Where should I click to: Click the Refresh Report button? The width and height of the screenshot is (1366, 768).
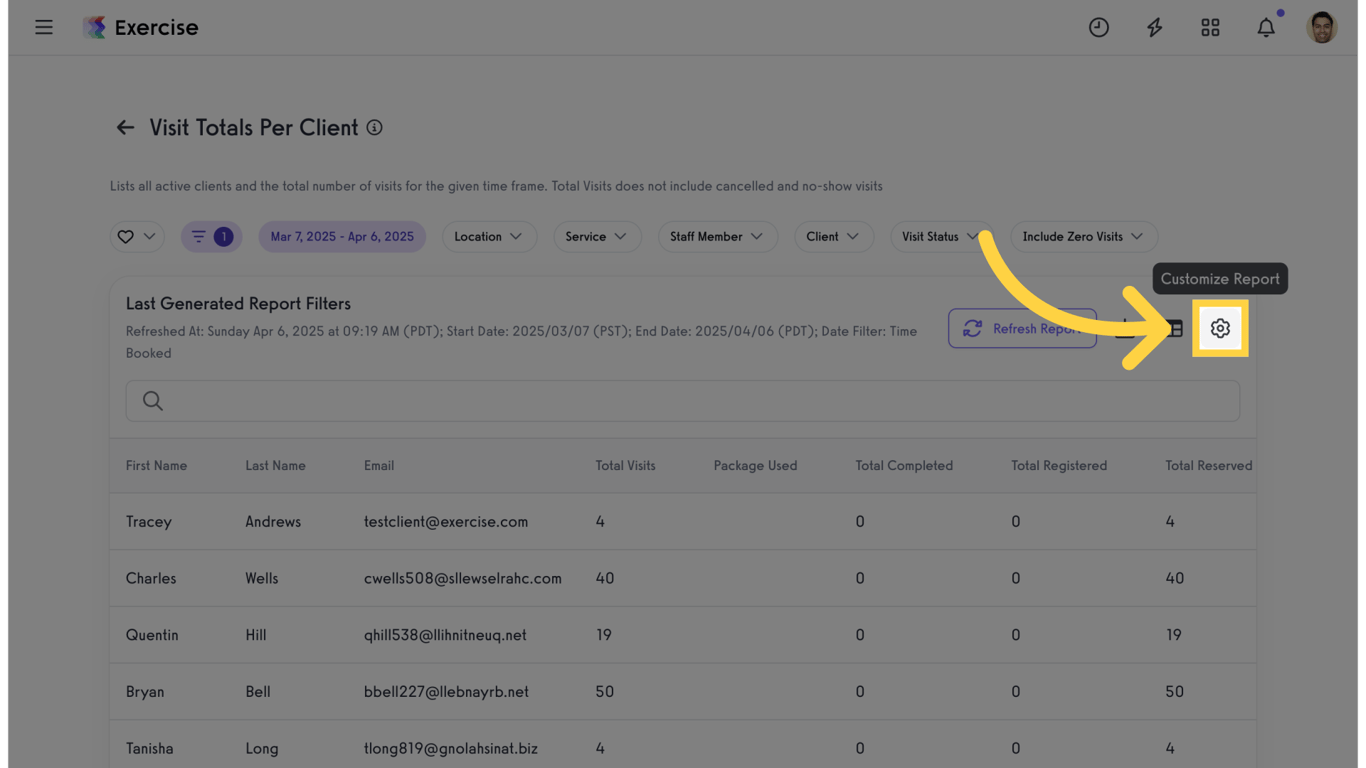pyautogui.click(x=1022, y=328)
